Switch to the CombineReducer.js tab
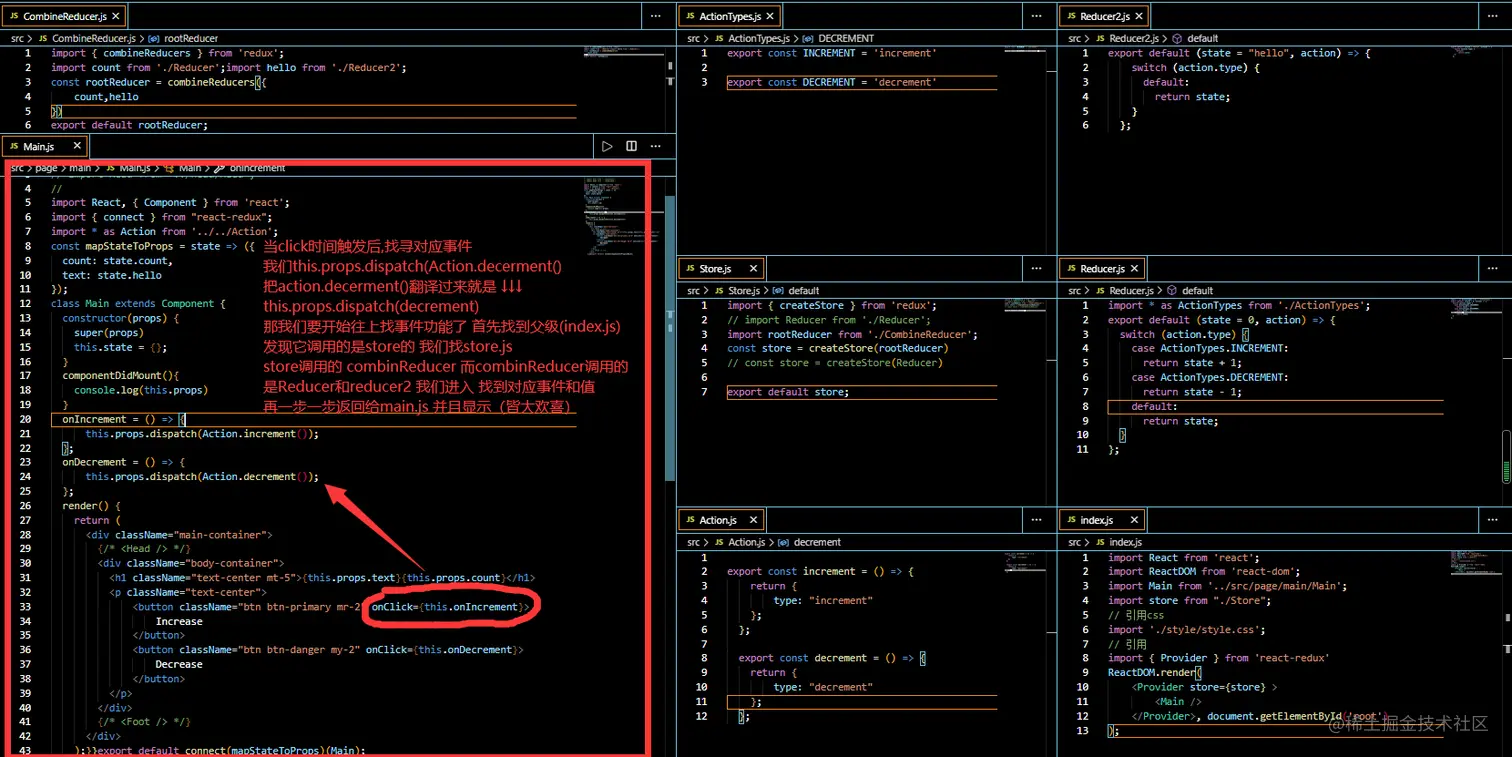The height and width of the screenshot is (757, 1512). tap(62, 17)
